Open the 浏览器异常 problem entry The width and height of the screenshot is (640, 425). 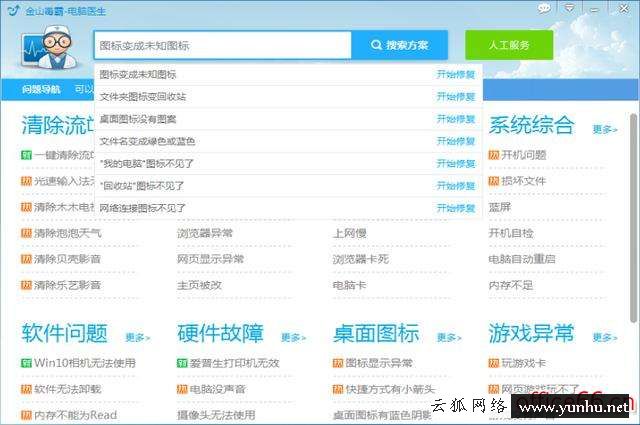(205, 233)
